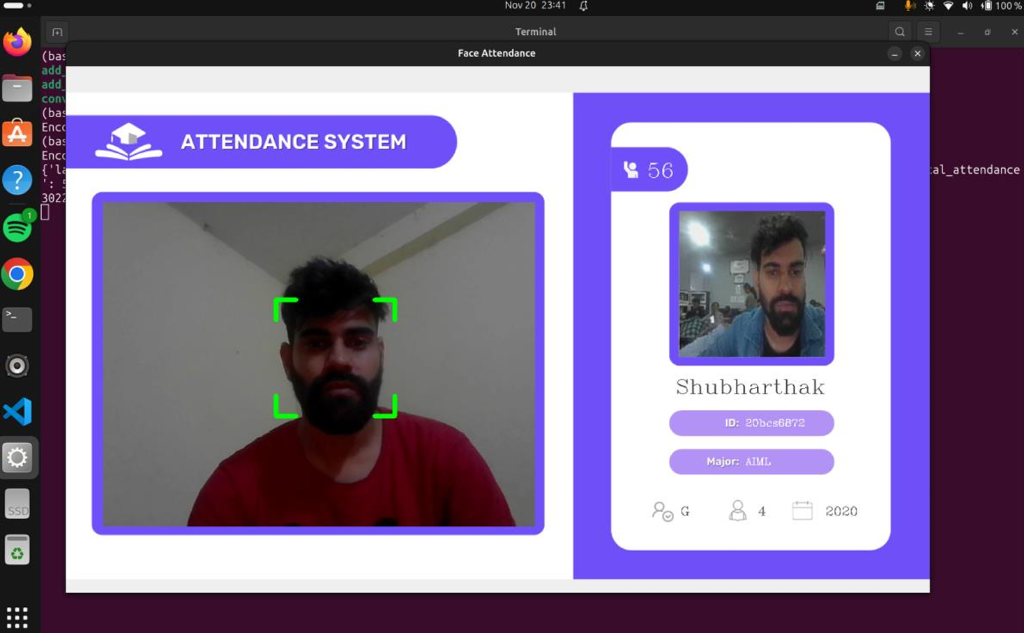
Task: Open the clock showing Nov 20 23:41
Action: [535, 5]
